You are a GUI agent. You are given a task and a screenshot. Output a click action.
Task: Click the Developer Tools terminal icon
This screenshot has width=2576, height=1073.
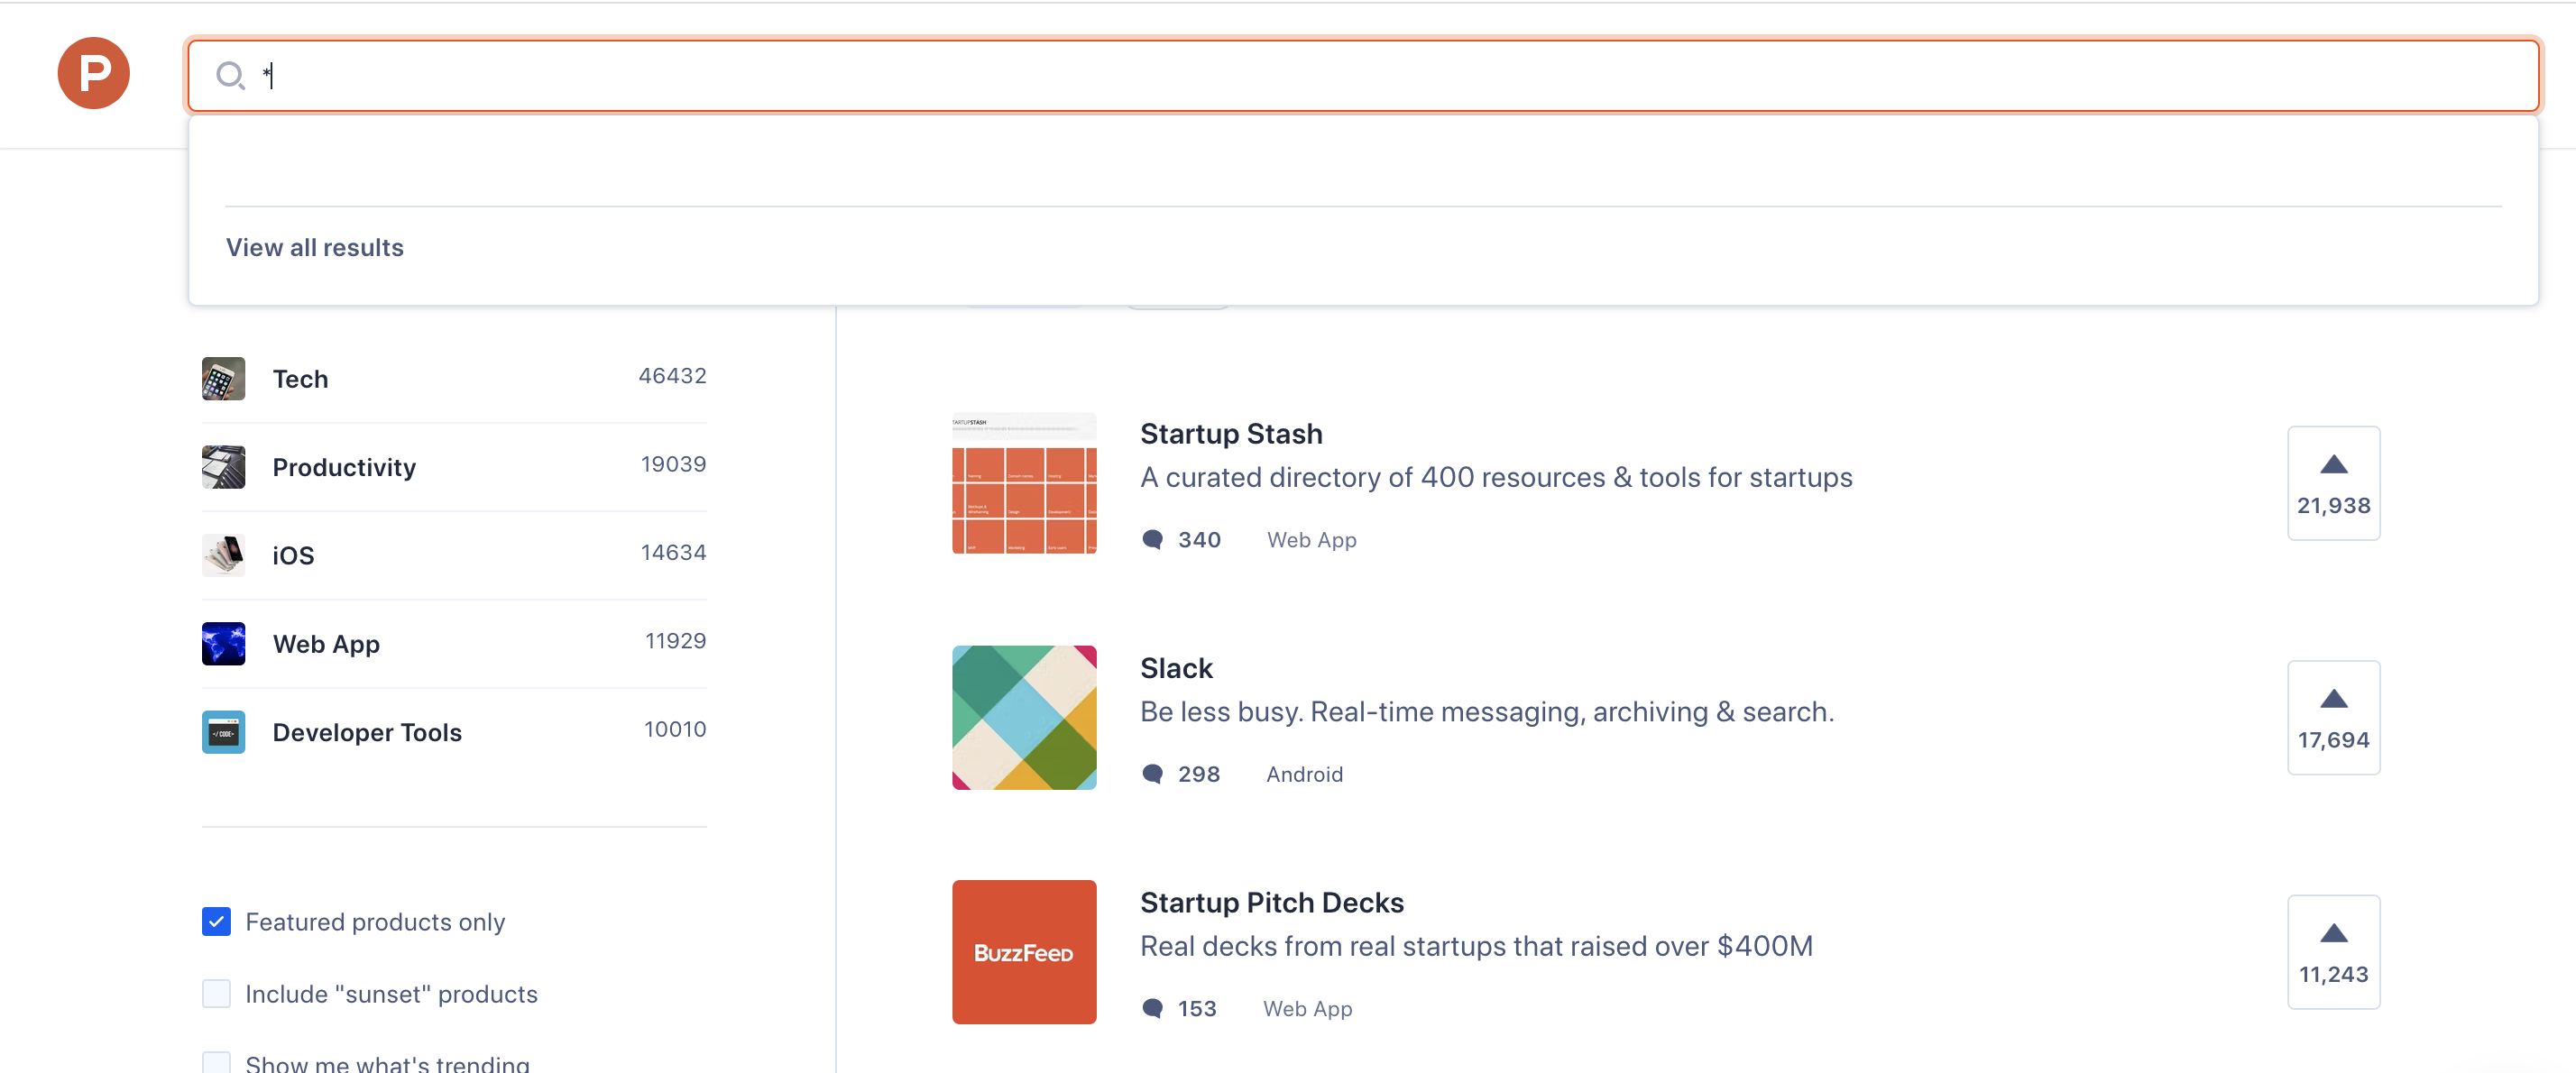coord(223,731)
